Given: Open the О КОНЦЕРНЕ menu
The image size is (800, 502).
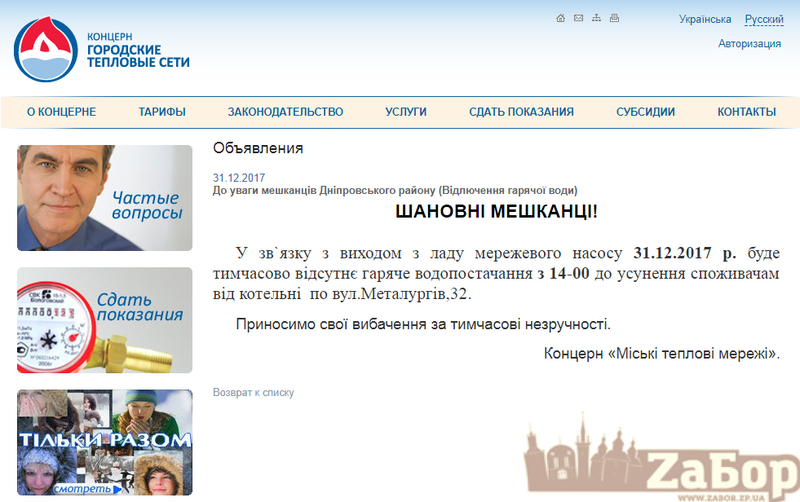Looking at the screenshot, I should pos(61,112).
